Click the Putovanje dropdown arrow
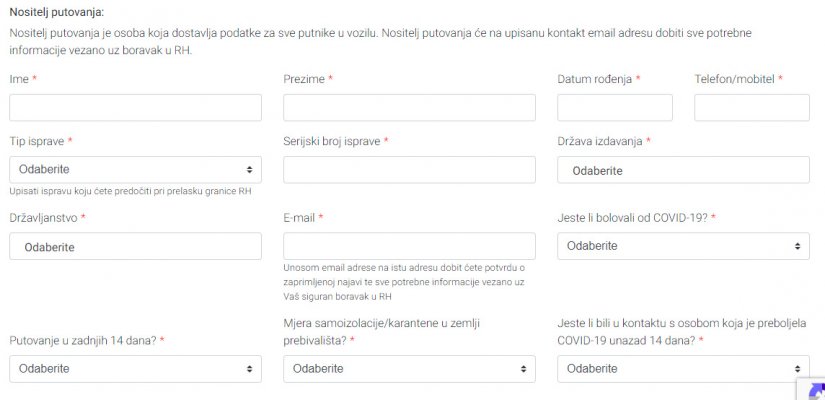825x400 pixels. coord(248,369)
